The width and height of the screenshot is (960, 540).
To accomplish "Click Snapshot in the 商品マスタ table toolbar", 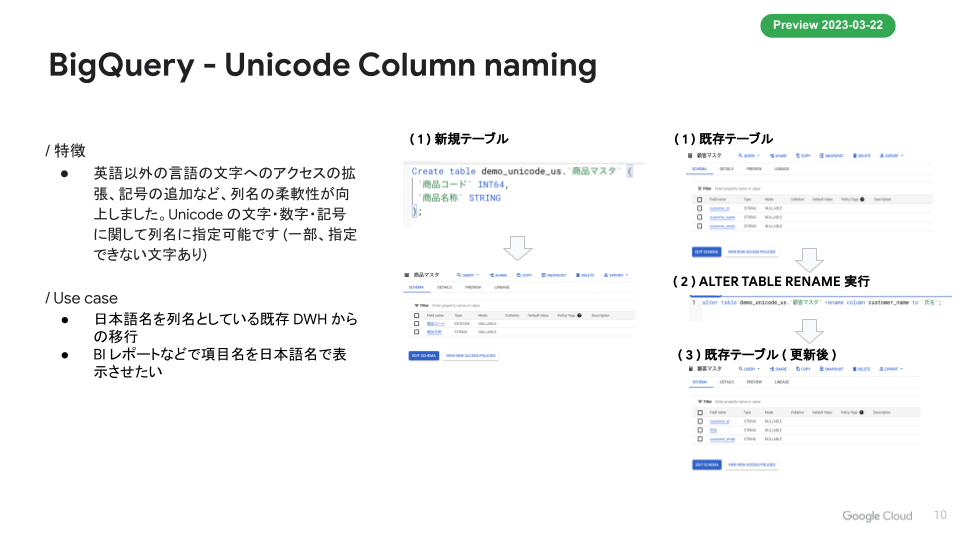I will [554, 276].
